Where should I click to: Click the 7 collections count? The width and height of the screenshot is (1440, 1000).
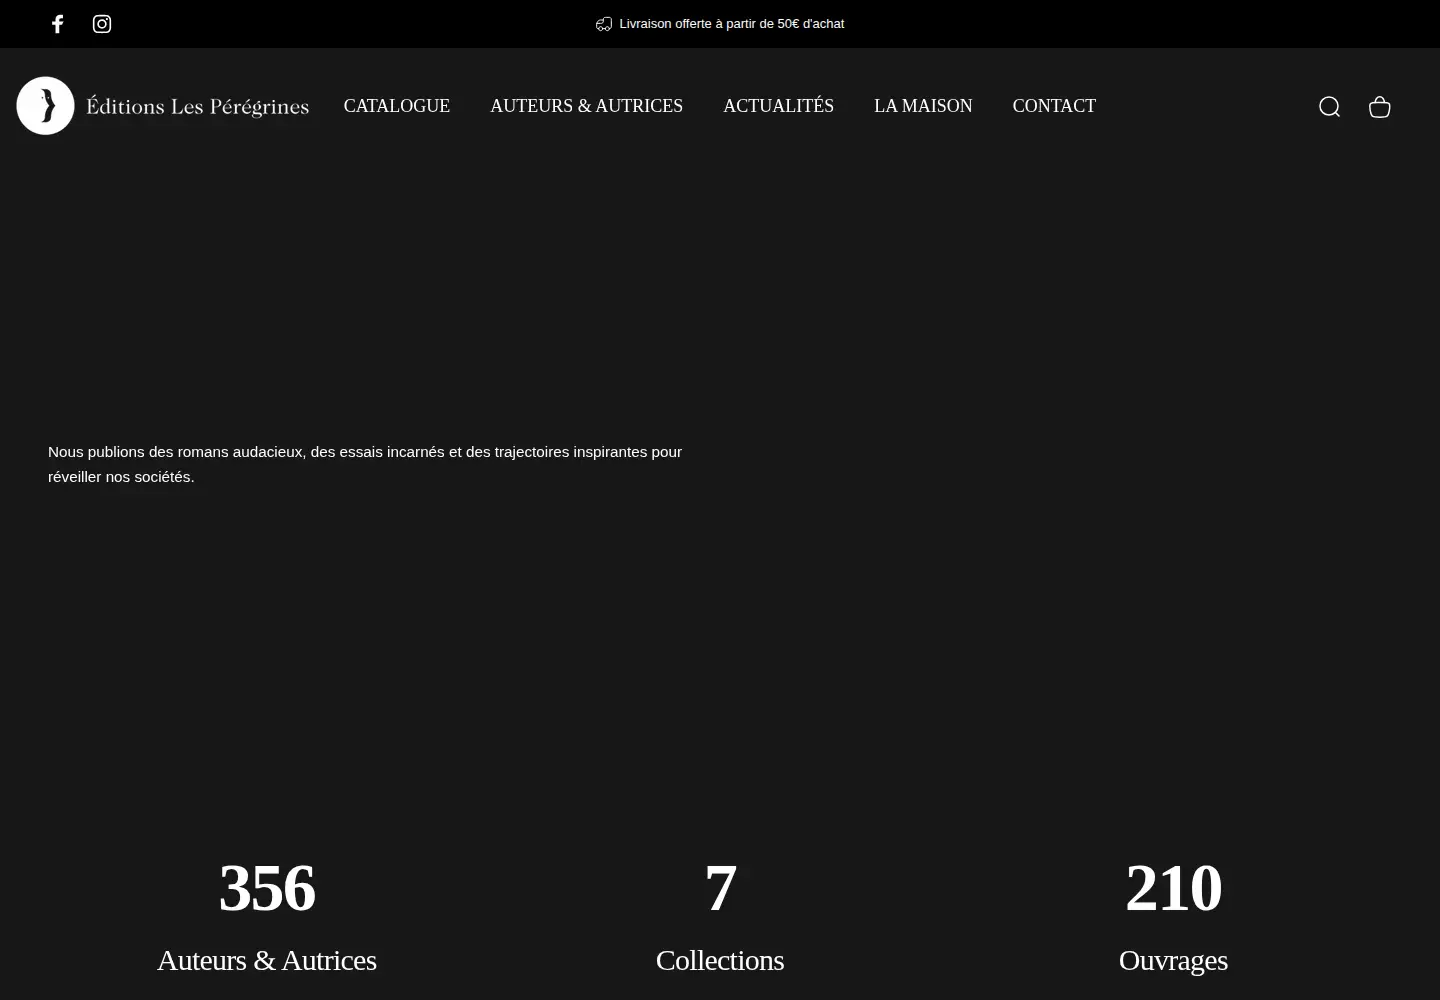coord(720,888)
